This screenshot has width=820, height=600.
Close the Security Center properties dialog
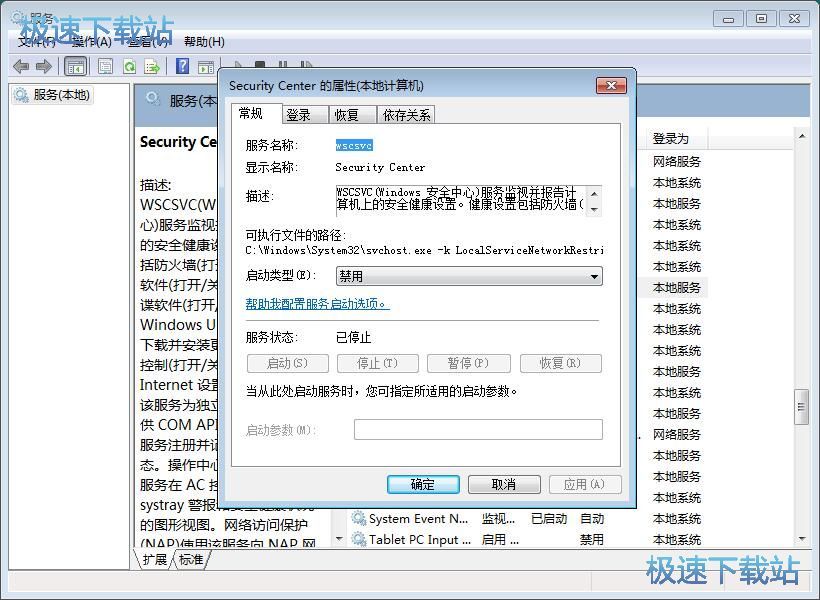coord(611,85)
